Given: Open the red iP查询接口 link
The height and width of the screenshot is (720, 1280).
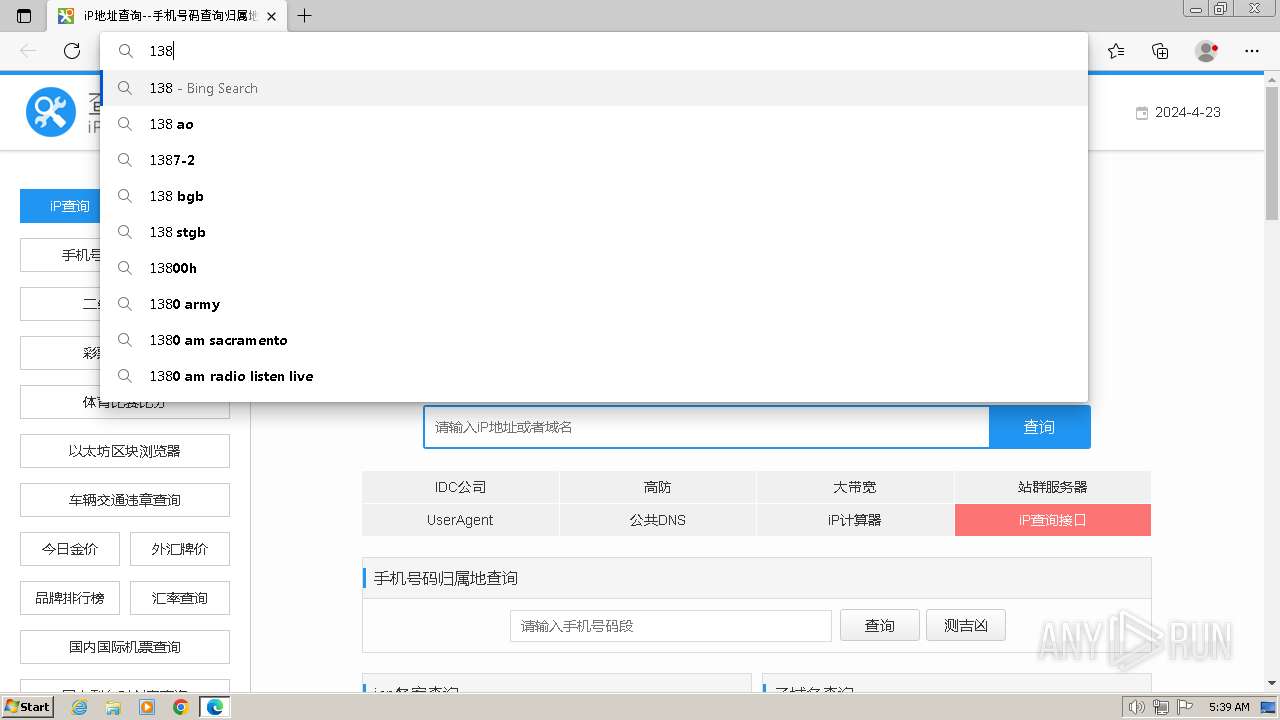Looking at the screenshot, I should [x=1053, y=520].
